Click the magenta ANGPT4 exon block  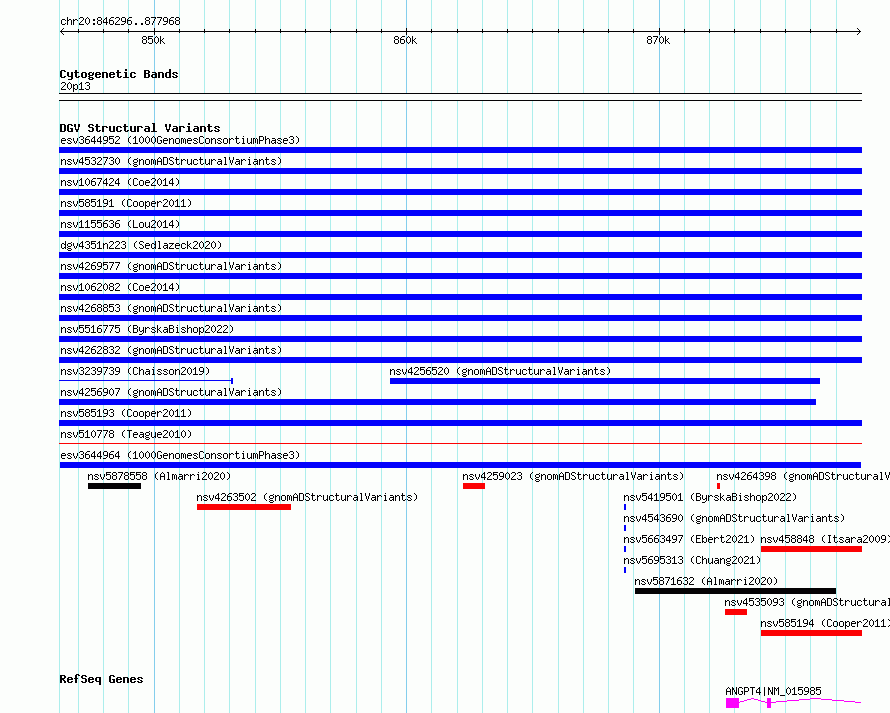[x=732, y=703]
